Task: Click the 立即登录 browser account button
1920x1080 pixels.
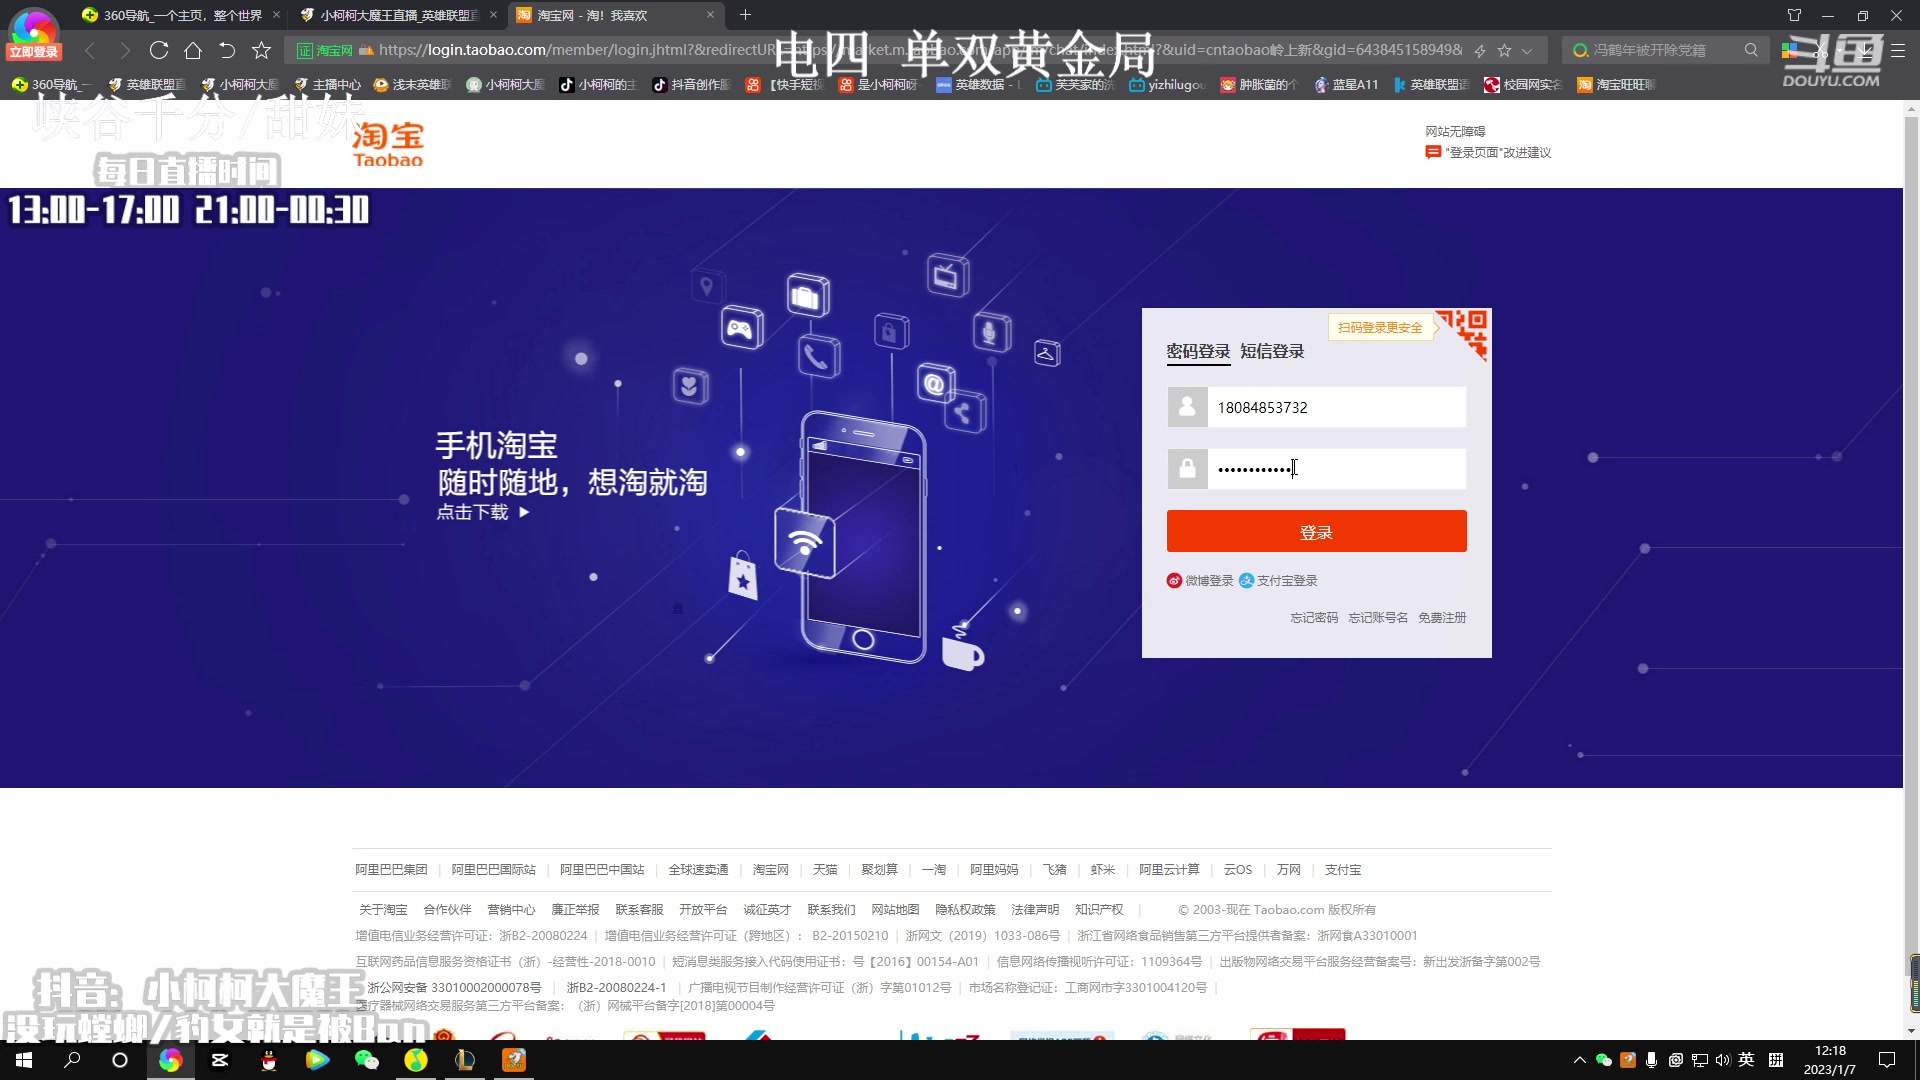Action: [x=34, y=52]
